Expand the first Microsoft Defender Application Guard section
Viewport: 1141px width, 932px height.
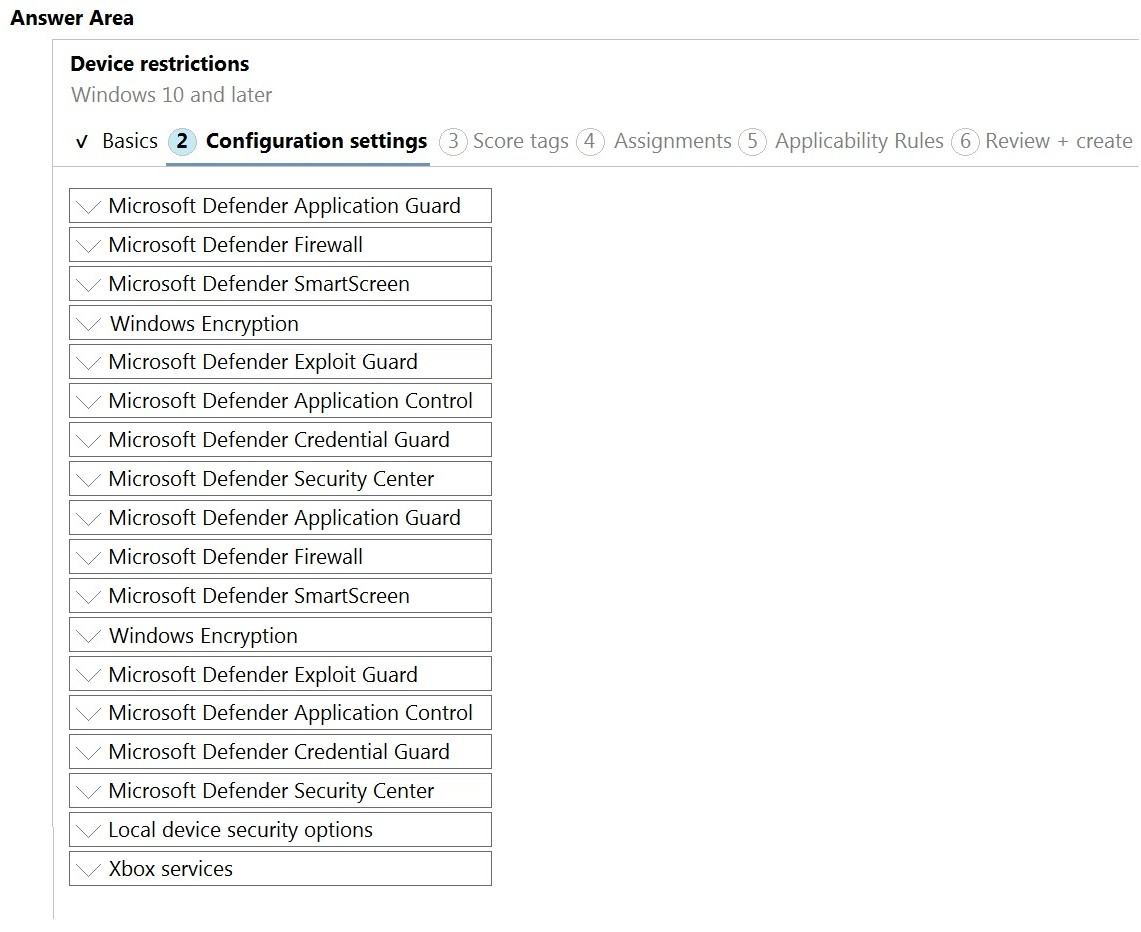280,206
